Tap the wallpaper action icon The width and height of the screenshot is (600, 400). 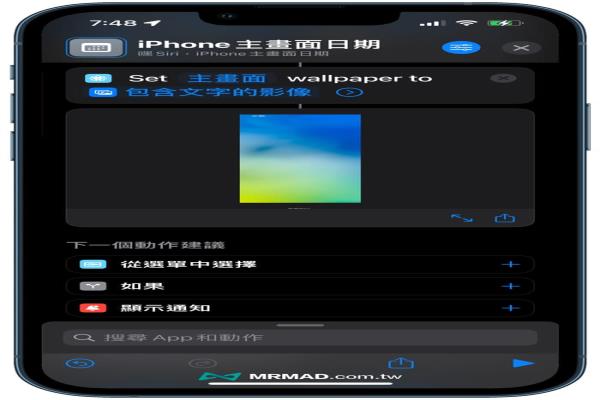tap(98, 78)
